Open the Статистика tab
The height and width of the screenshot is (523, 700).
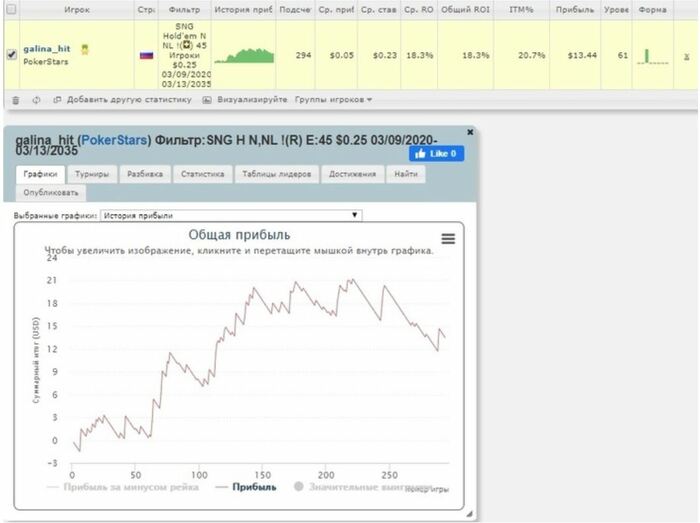click(x=203, y=174)
